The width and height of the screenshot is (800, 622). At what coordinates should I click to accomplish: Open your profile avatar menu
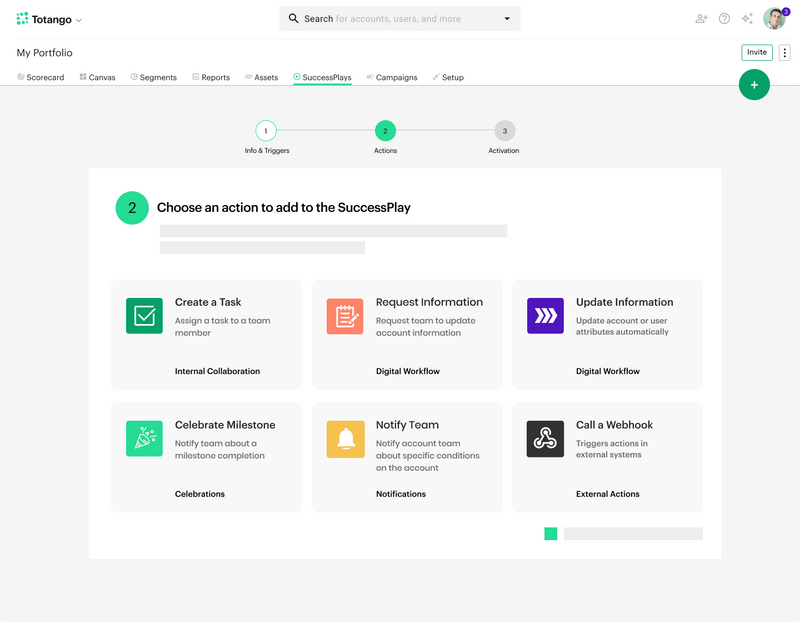click(x=771, y=18)
